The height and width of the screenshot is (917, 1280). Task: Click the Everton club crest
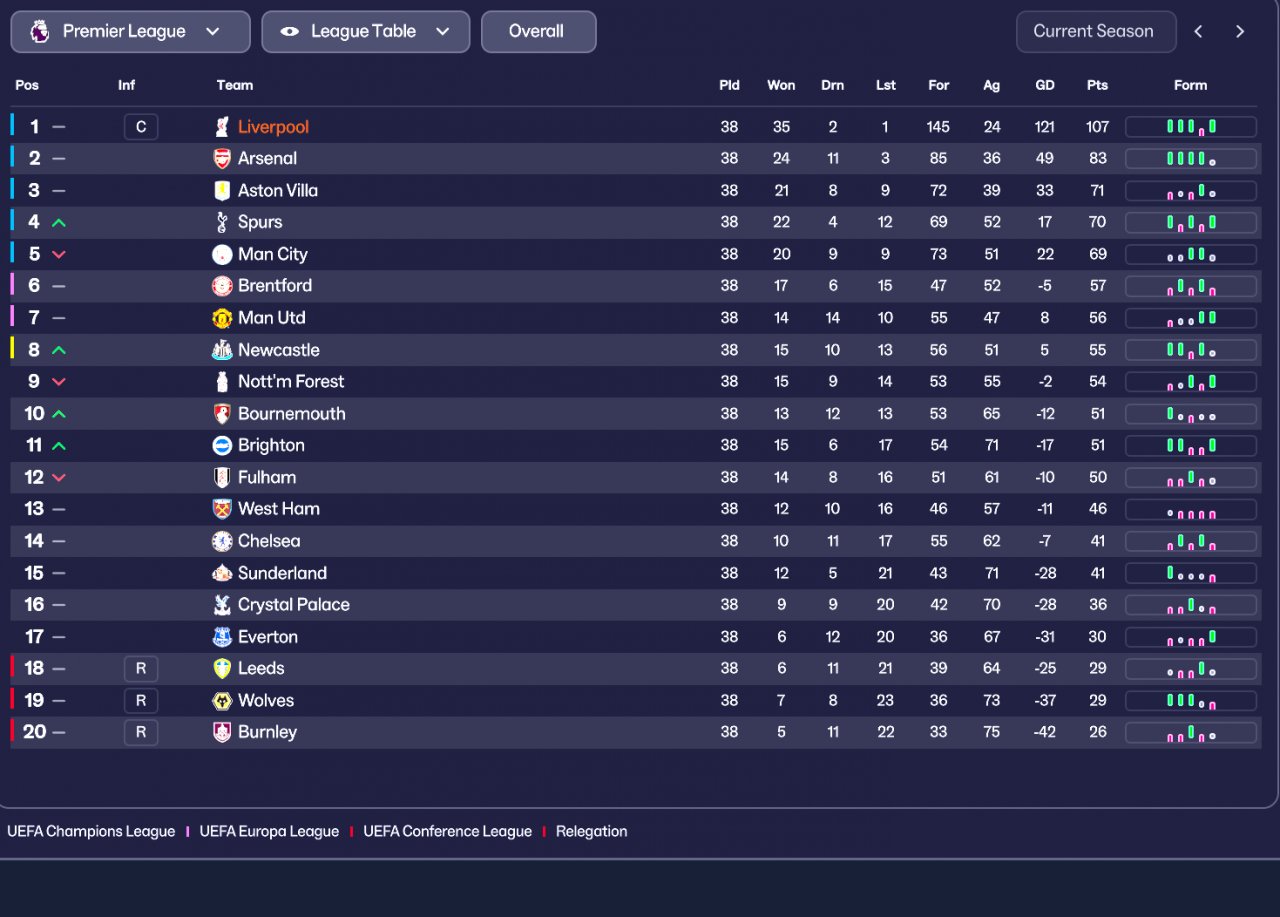coord(222,637)
